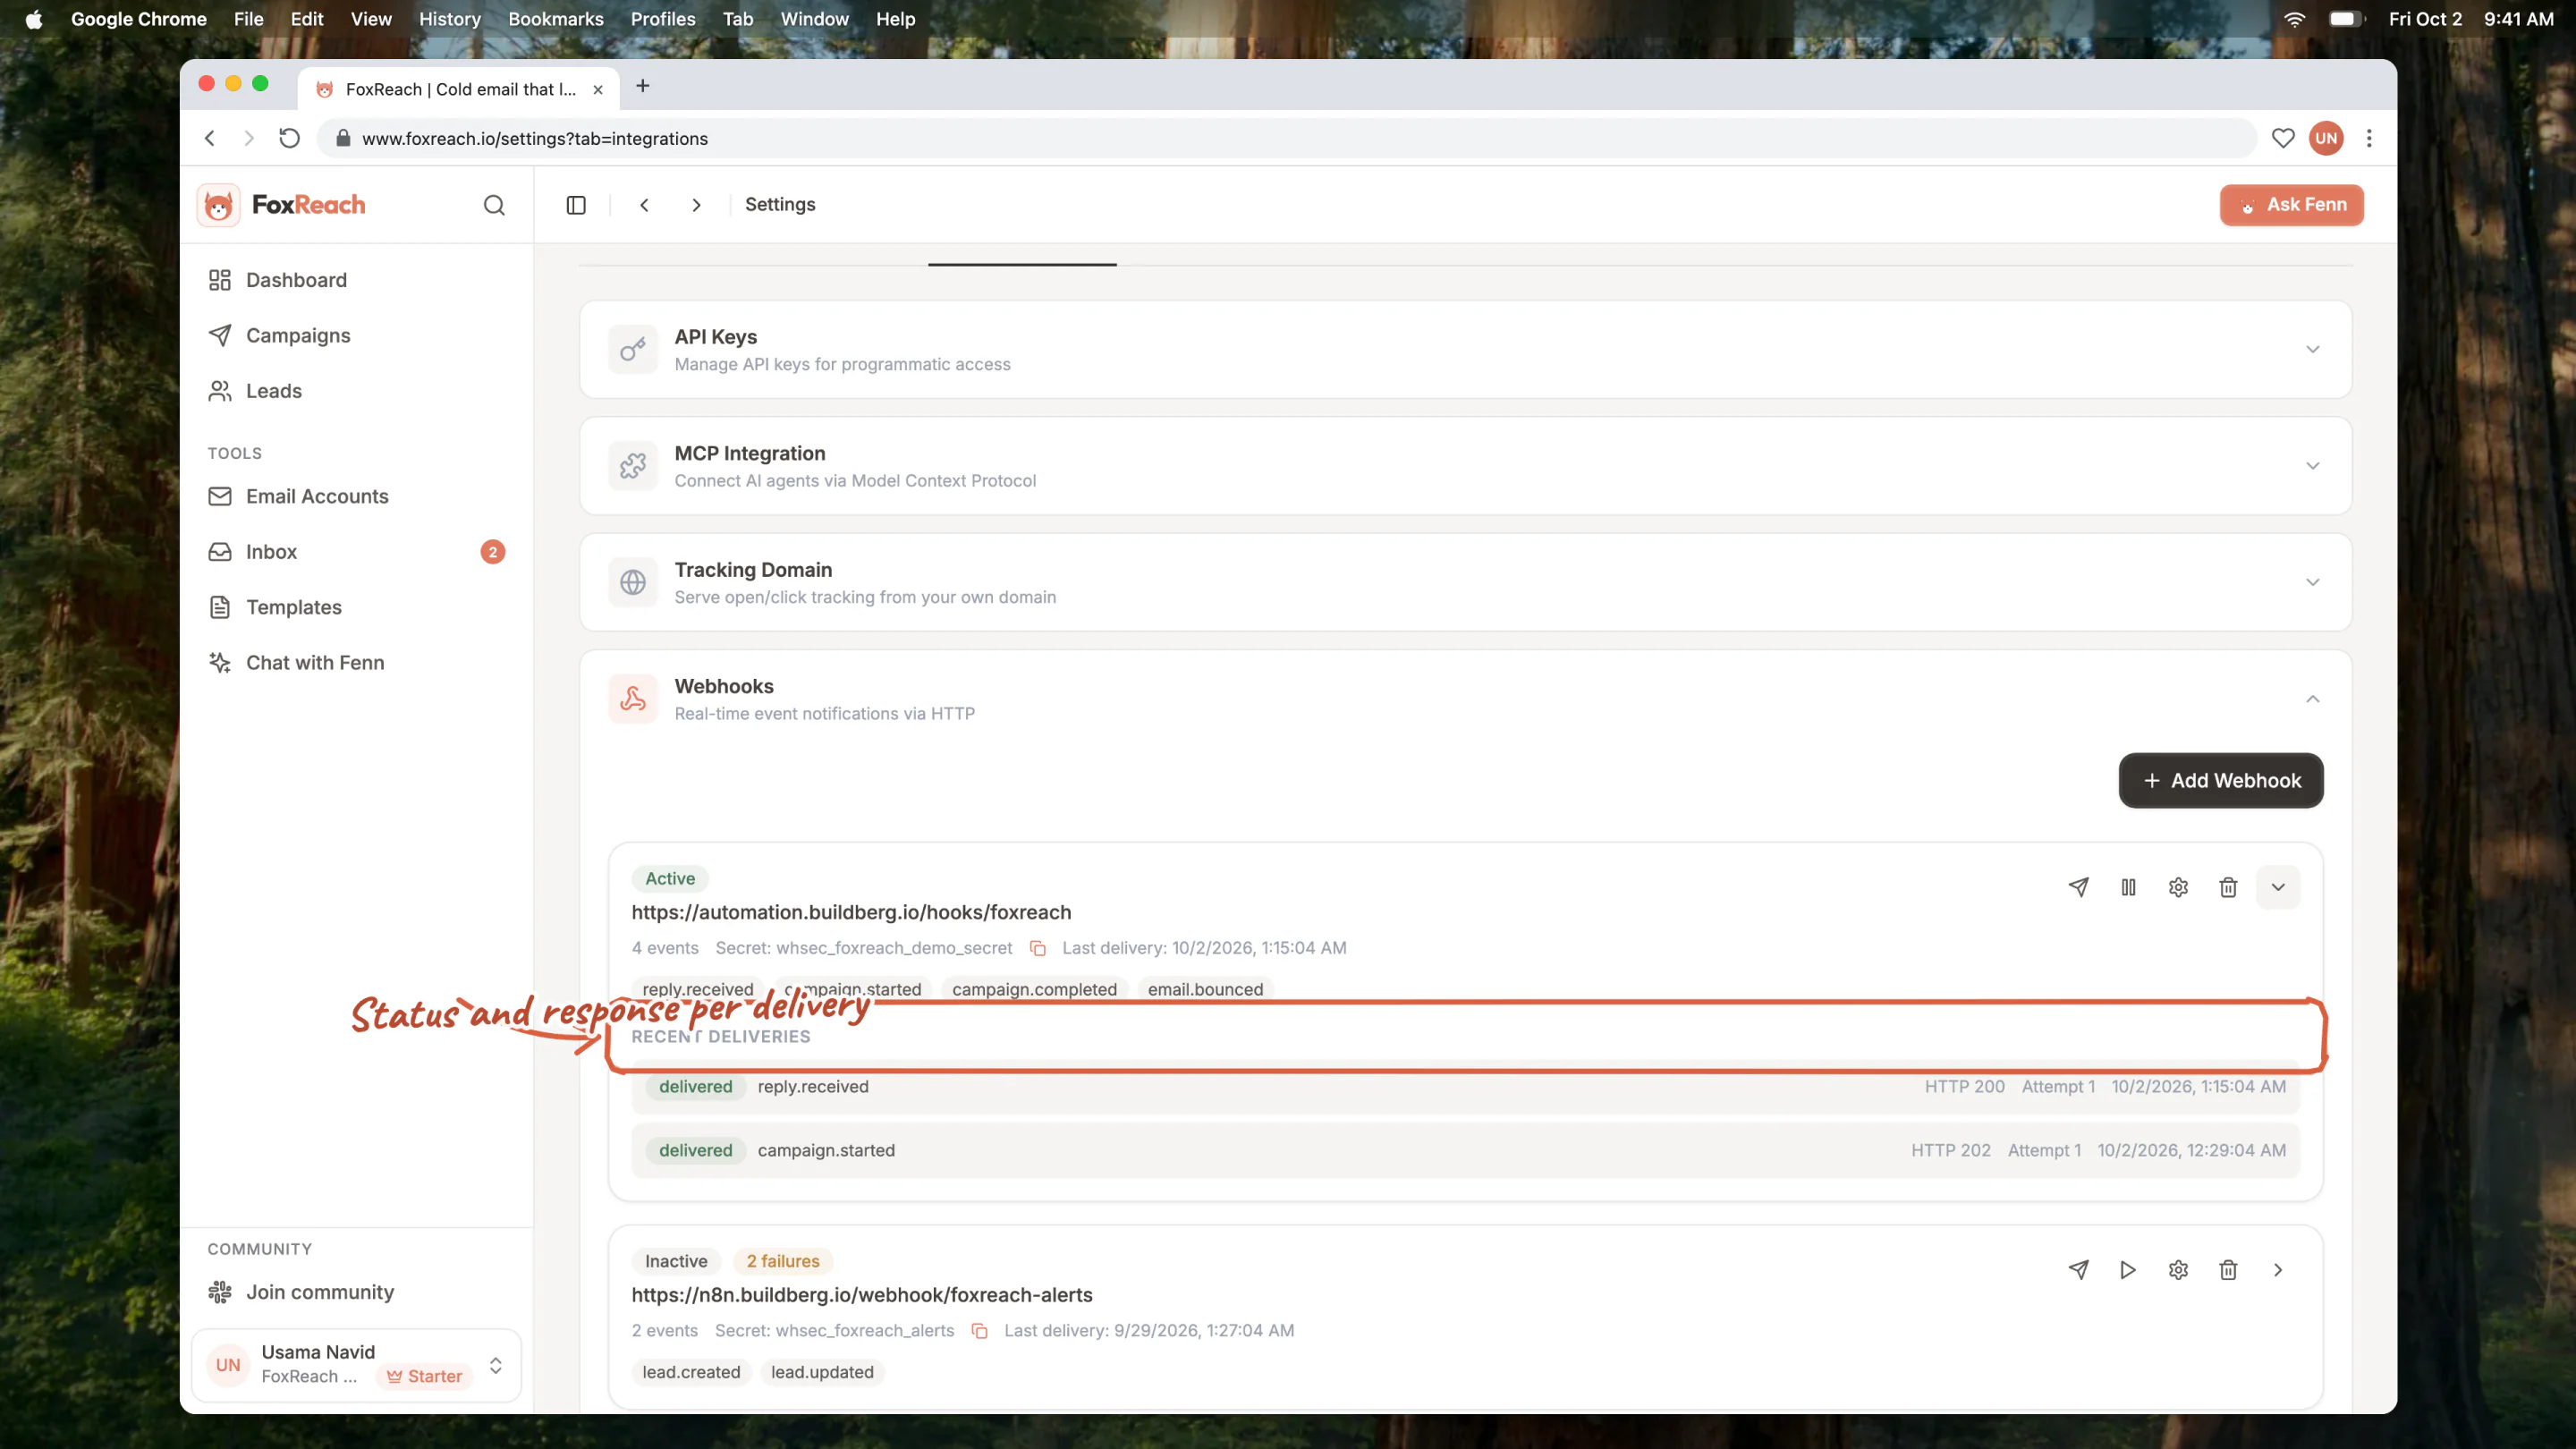Click the browser address bar
The image size is (2576, 1449).
tap(1285, 138)
